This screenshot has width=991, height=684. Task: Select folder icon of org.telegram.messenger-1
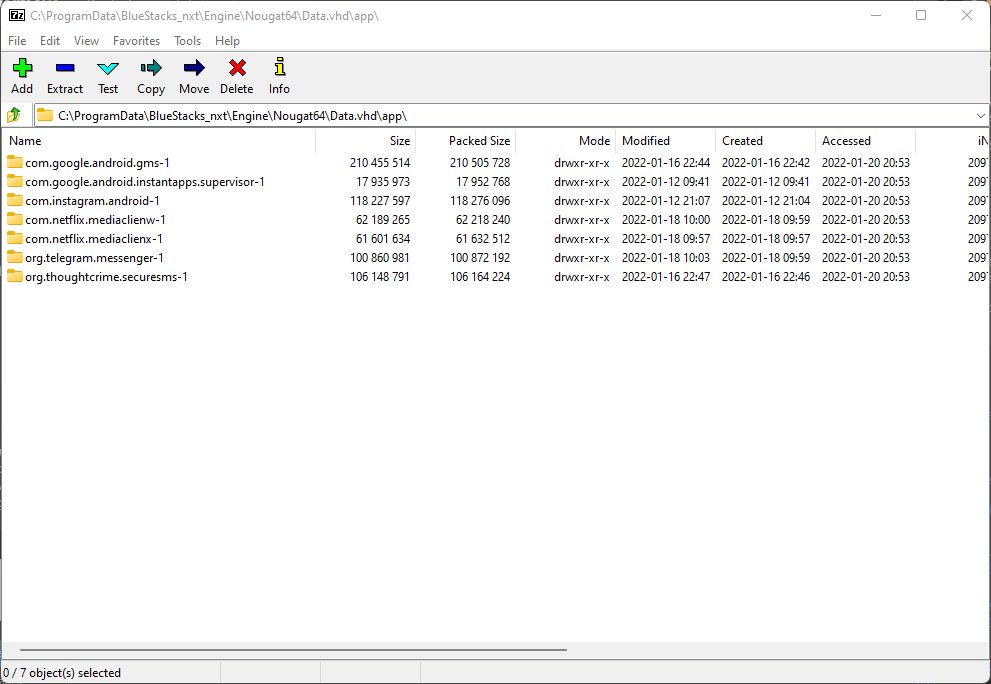click(15, 257)
